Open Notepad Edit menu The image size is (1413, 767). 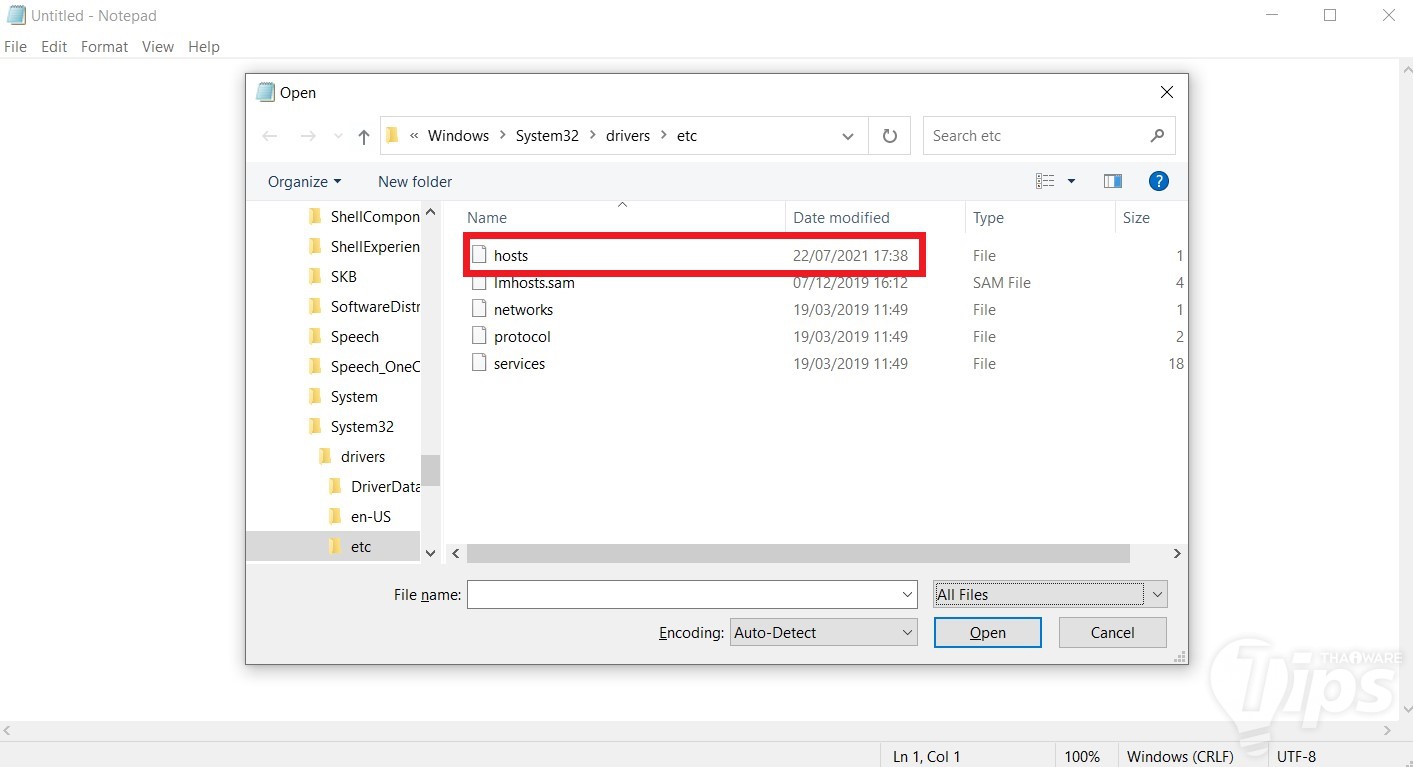click(54, 46)
